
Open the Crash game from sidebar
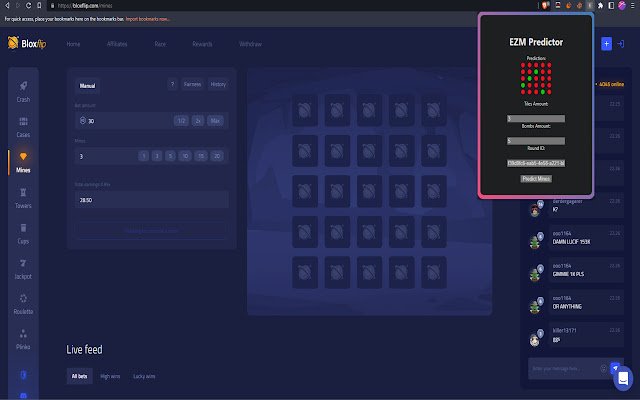coord(23,92)
